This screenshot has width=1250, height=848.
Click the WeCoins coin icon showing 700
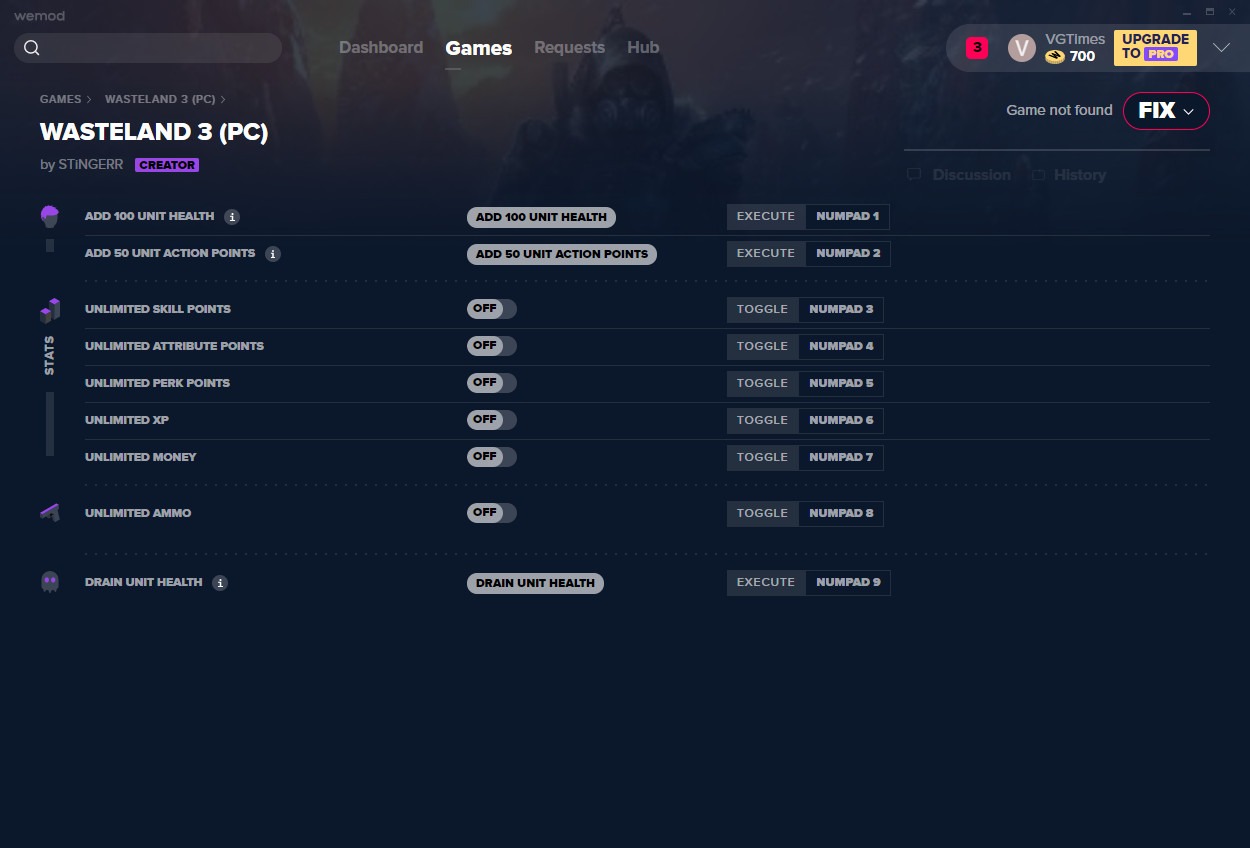click(x=1056, y=57)
